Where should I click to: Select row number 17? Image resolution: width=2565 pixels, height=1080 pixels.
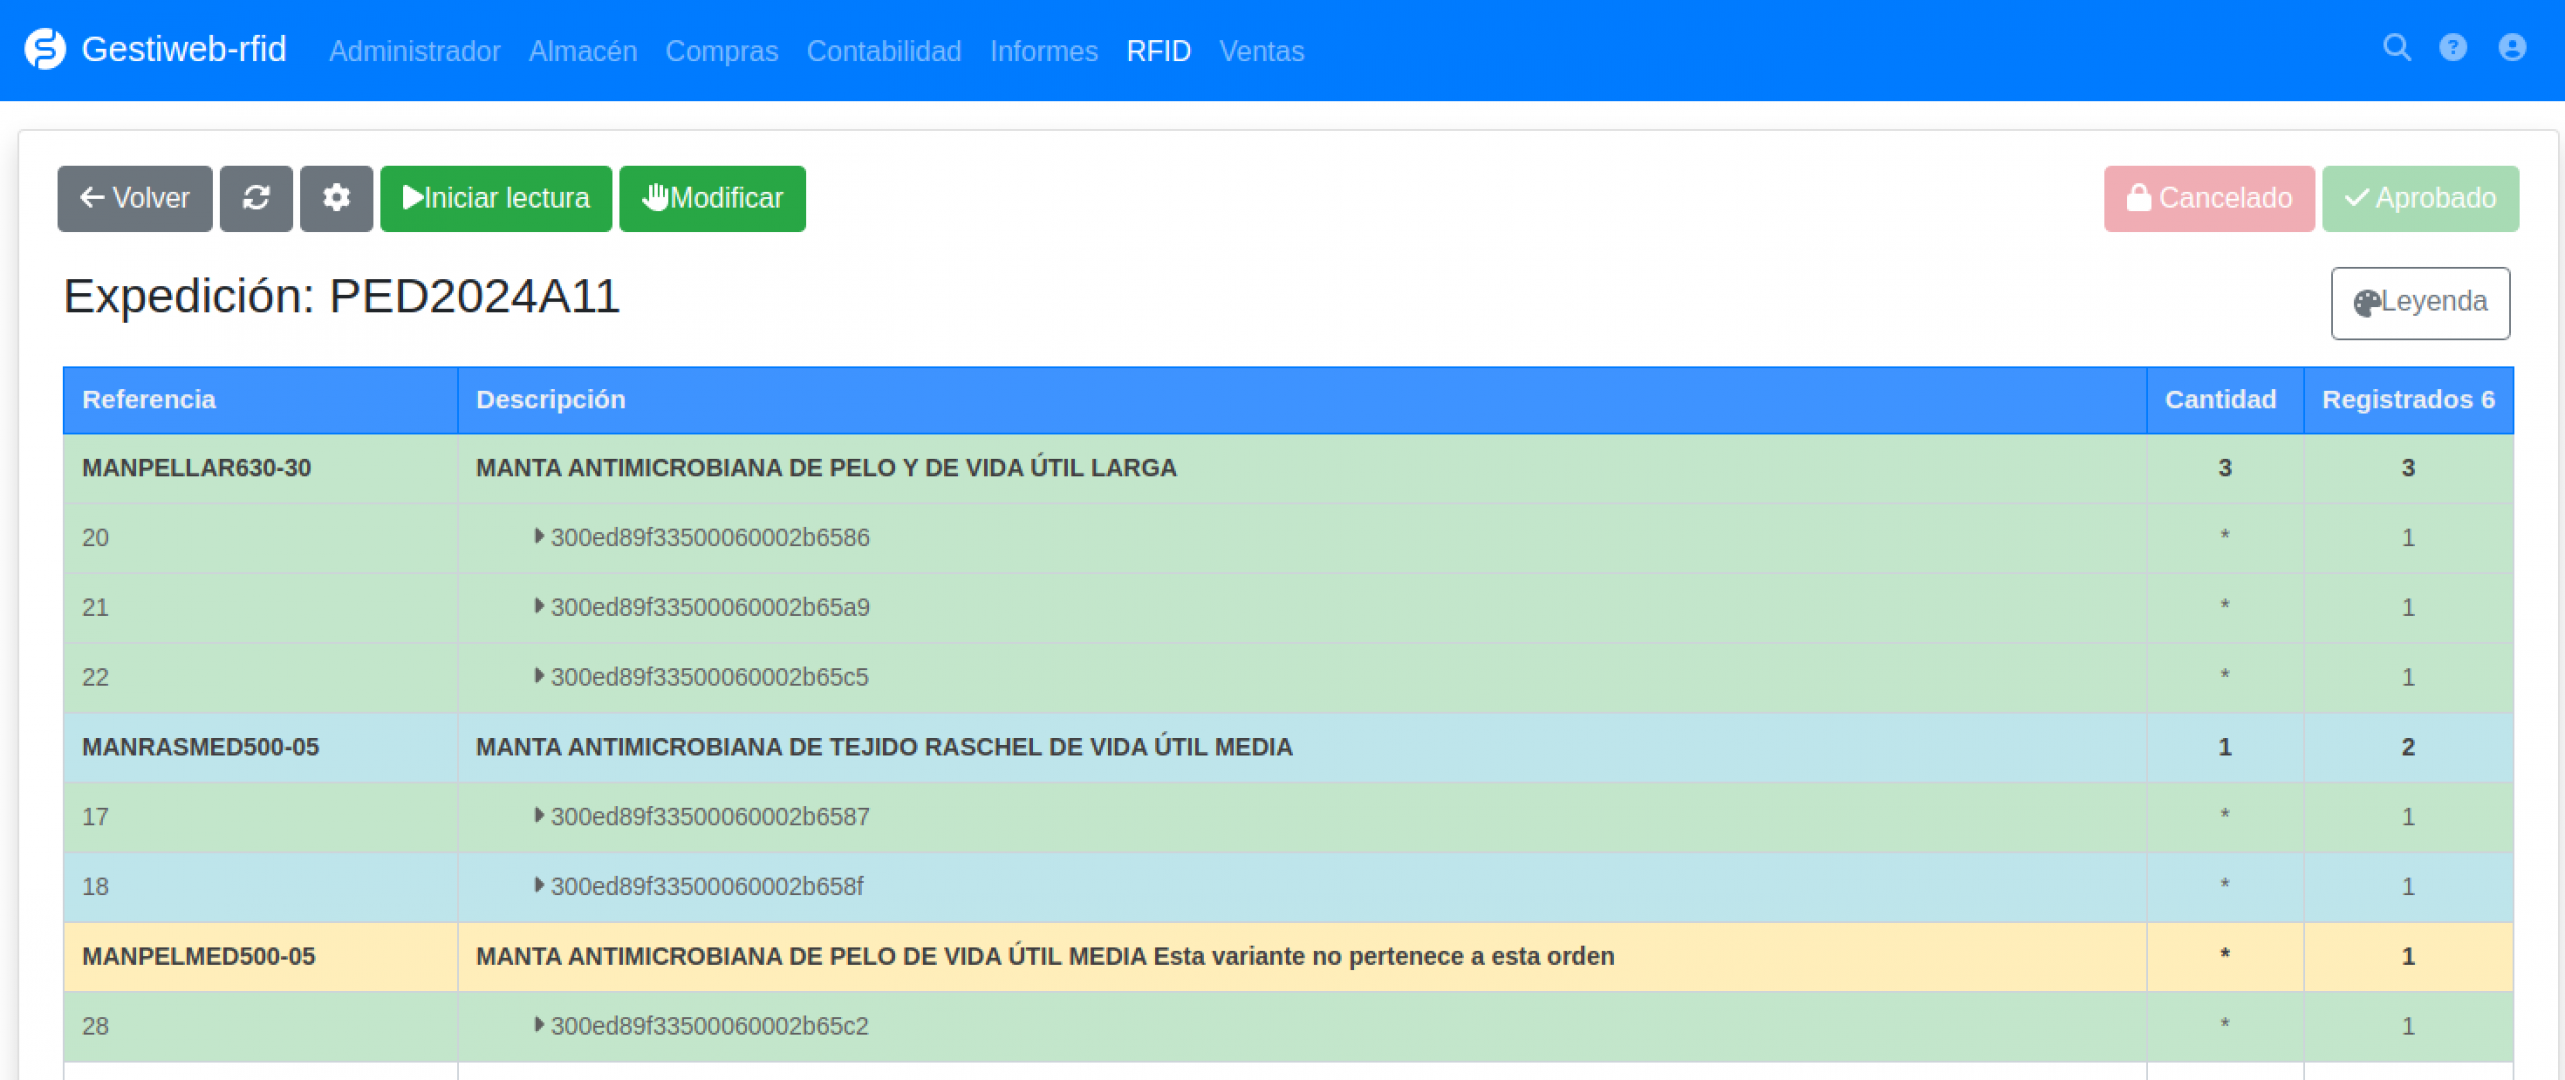pos(95,817)
